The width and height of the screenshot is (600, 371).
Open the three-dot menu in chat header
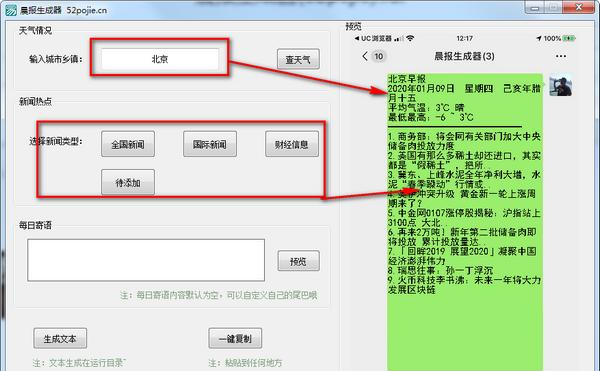pos(561,56)
